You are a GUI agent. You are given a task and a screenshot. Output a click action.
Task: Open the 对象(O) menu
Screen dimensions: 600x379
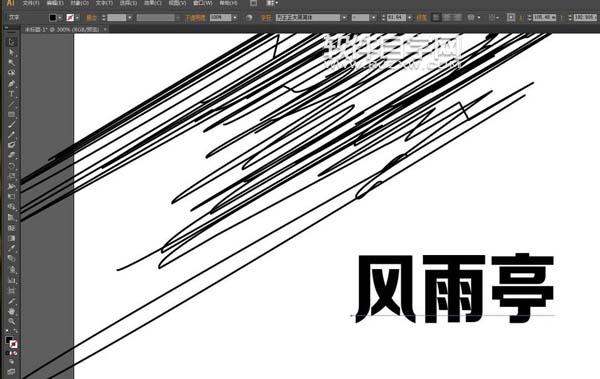[80, 3]
